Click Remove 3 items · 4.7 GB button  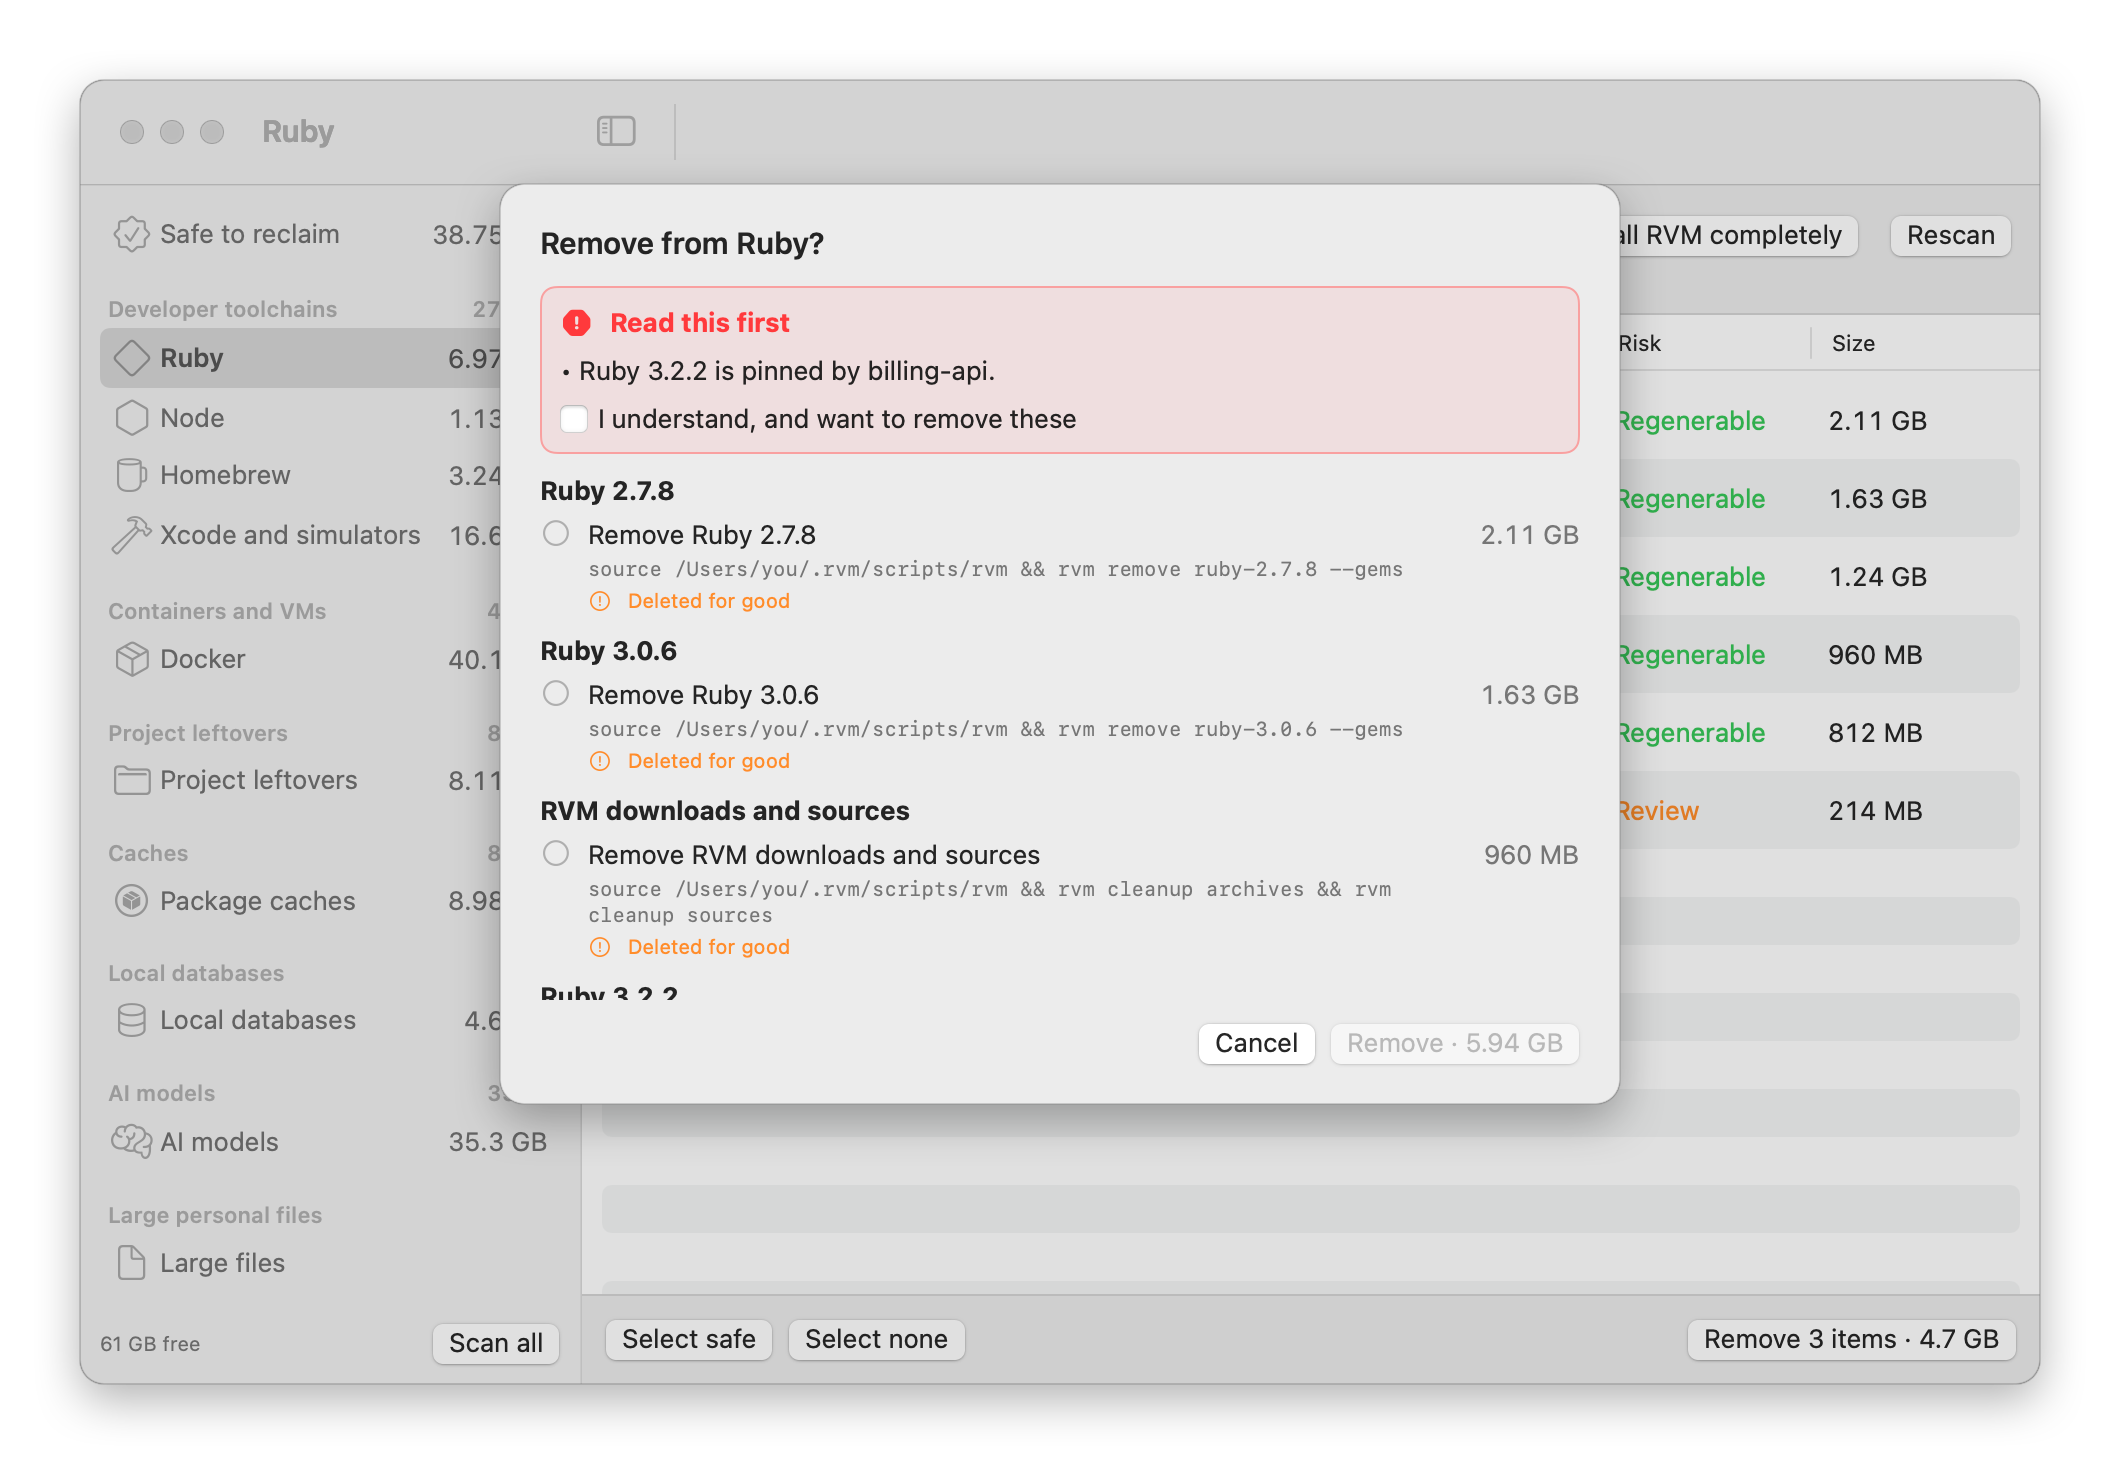pyautogui.click(x=1851, y=1339)
